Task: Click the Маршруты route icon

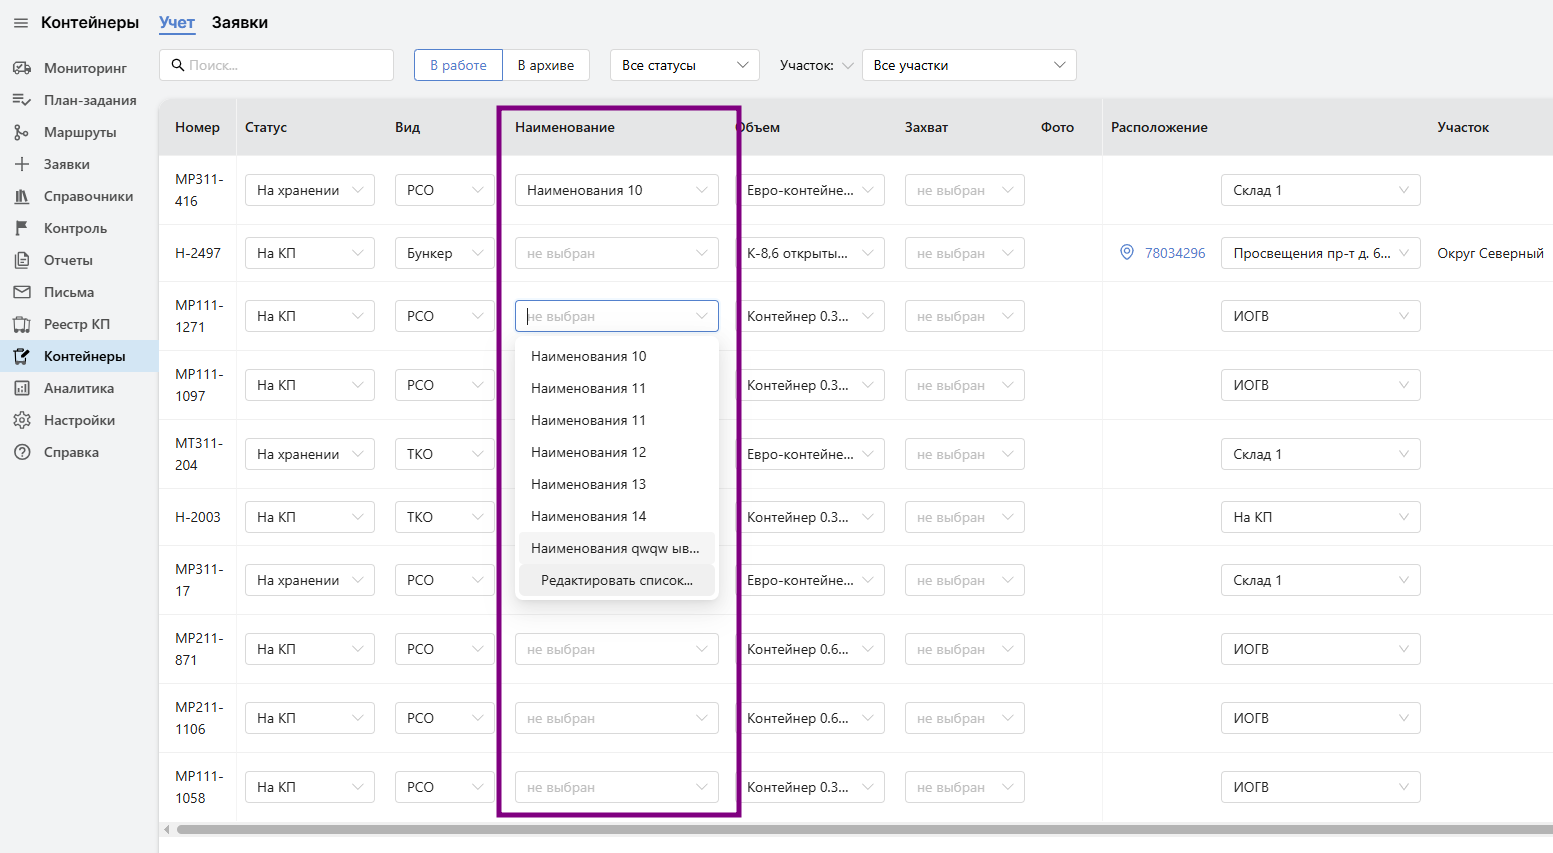Action: click(21, 132)
